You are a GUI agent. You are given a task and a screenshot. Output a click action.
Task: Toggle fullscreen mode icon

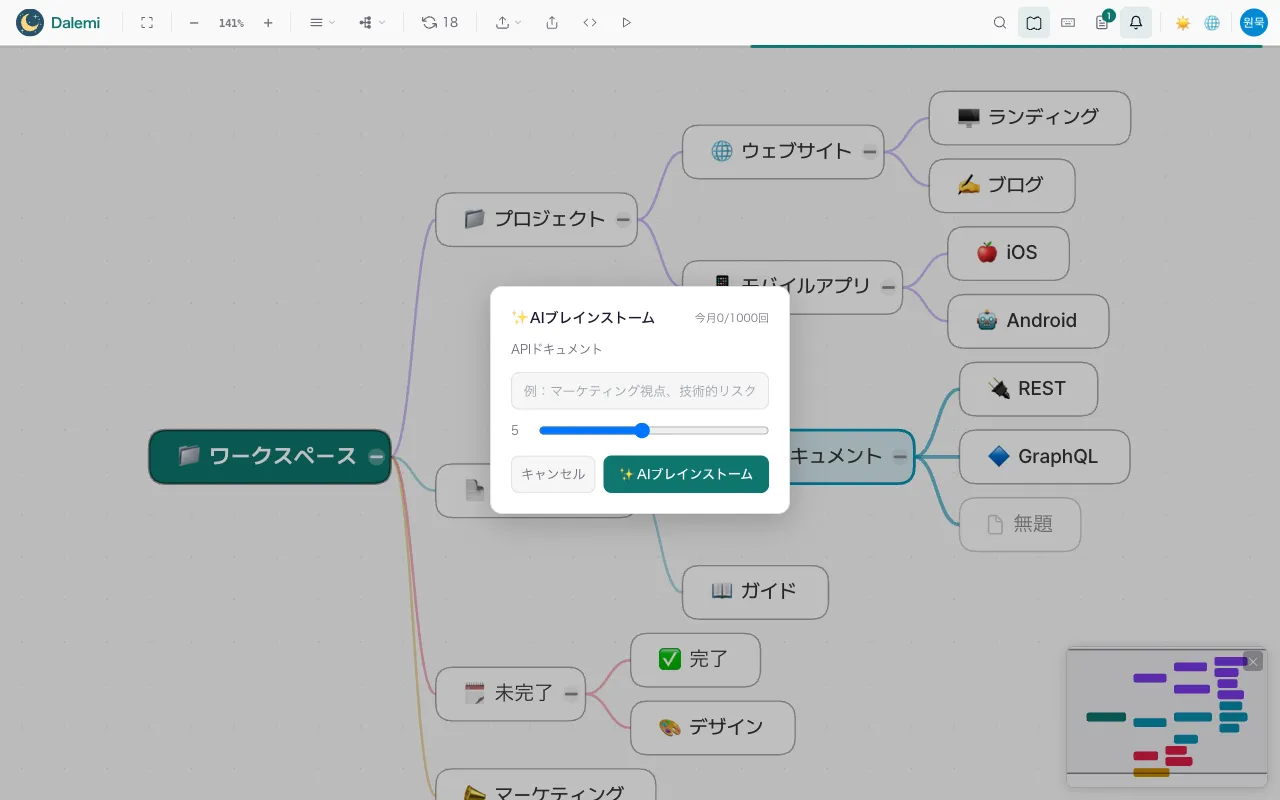point(147,22)
